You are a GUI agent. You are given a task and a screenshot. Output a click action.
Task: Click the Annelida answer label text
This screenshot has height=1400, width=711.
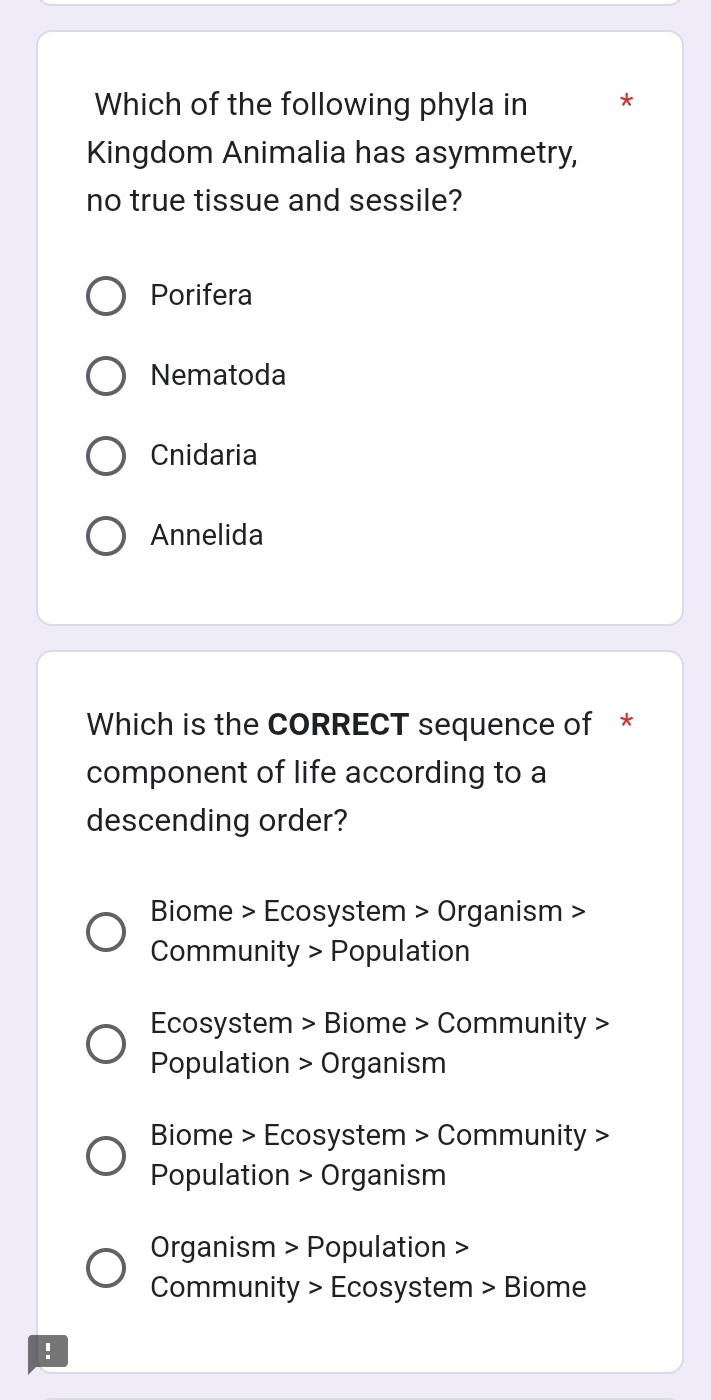pyautogui.click(x=206, y=536)
